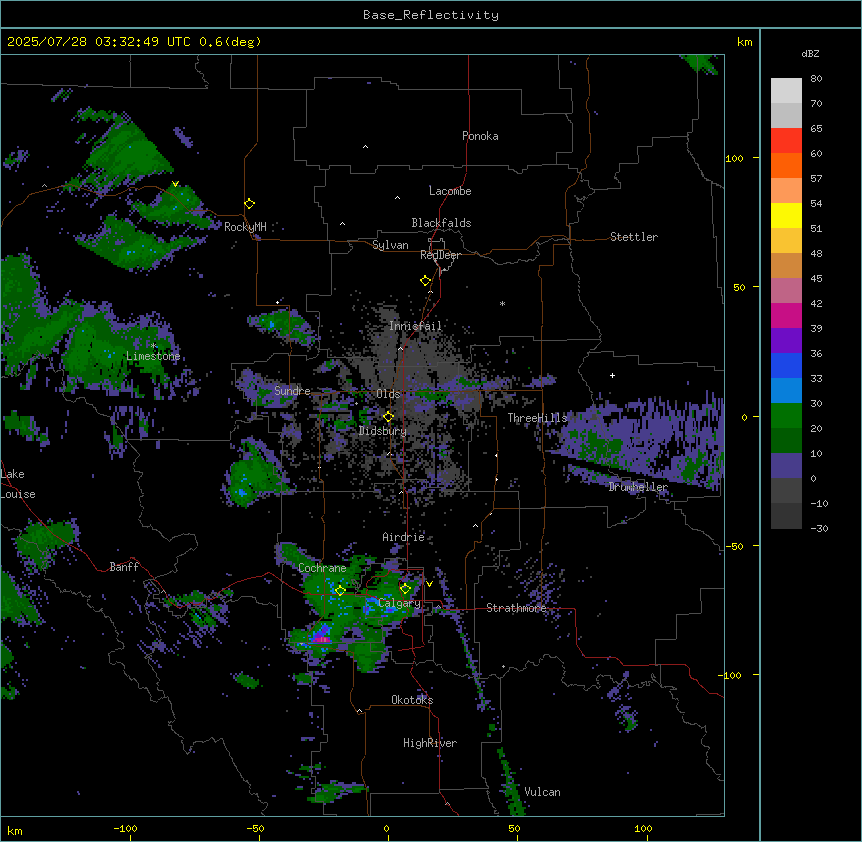Click the Blackfalds label
The height and width of the screenshot is (842, 862).
pos(441,223)
